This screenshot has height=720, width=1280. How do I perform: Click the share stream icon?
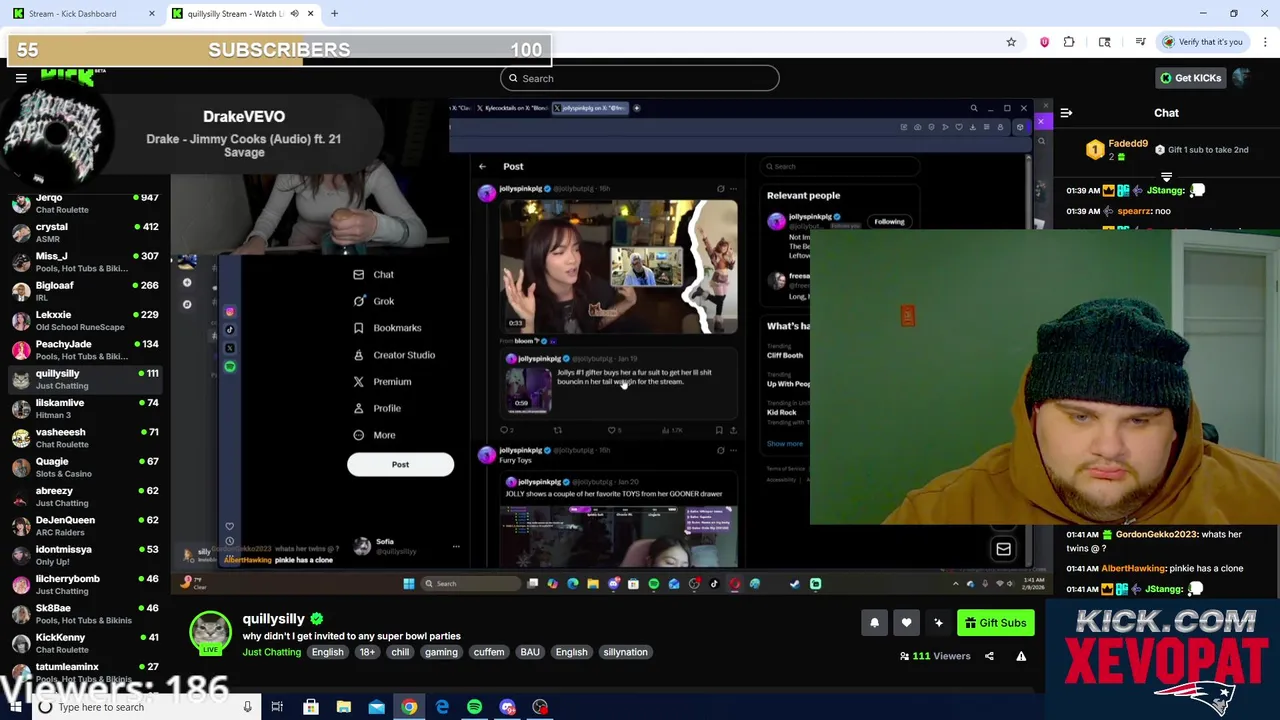pos(989,656)
